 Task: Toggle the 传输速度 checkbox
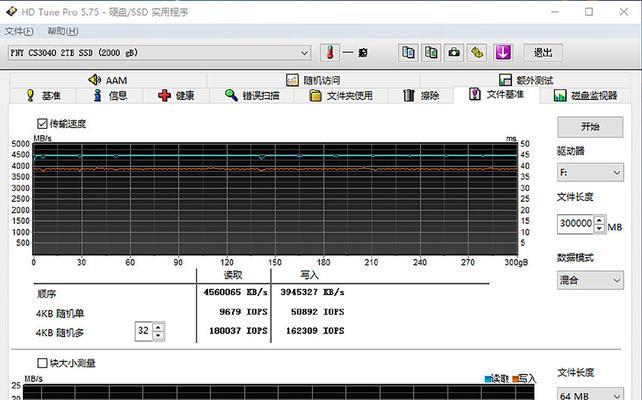pos(42,124)
